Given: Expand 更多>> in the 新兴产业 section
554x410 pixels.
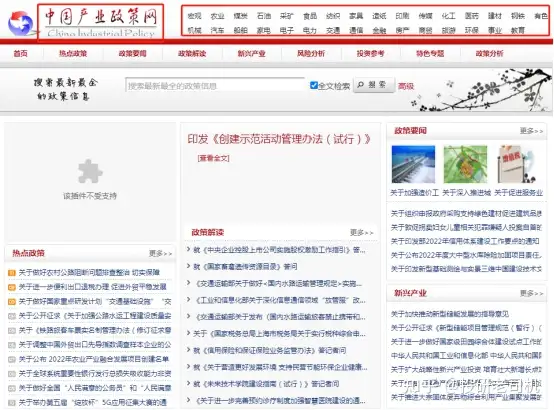Looking at the screenshot, I should coord(531,293).
